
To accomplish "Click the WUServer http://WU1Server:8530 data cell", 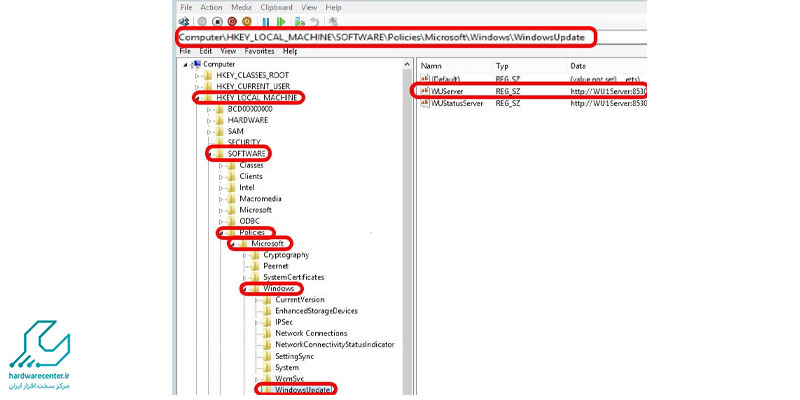I will (x=608, y=91).
